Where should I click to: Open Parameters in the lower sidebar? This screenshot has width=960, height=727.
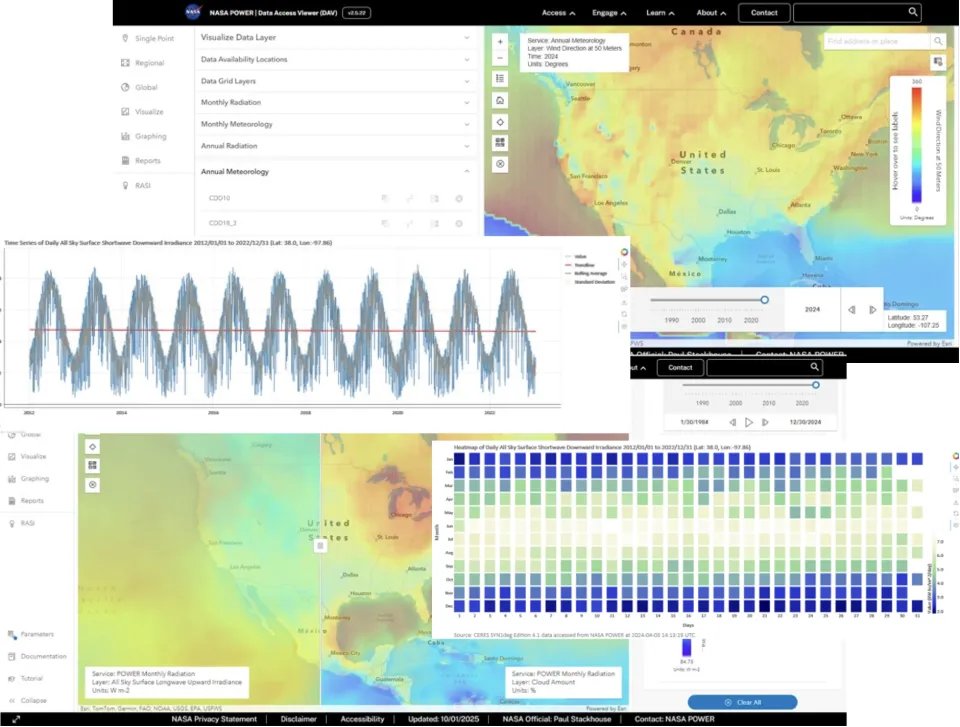[x=31, y=635]
